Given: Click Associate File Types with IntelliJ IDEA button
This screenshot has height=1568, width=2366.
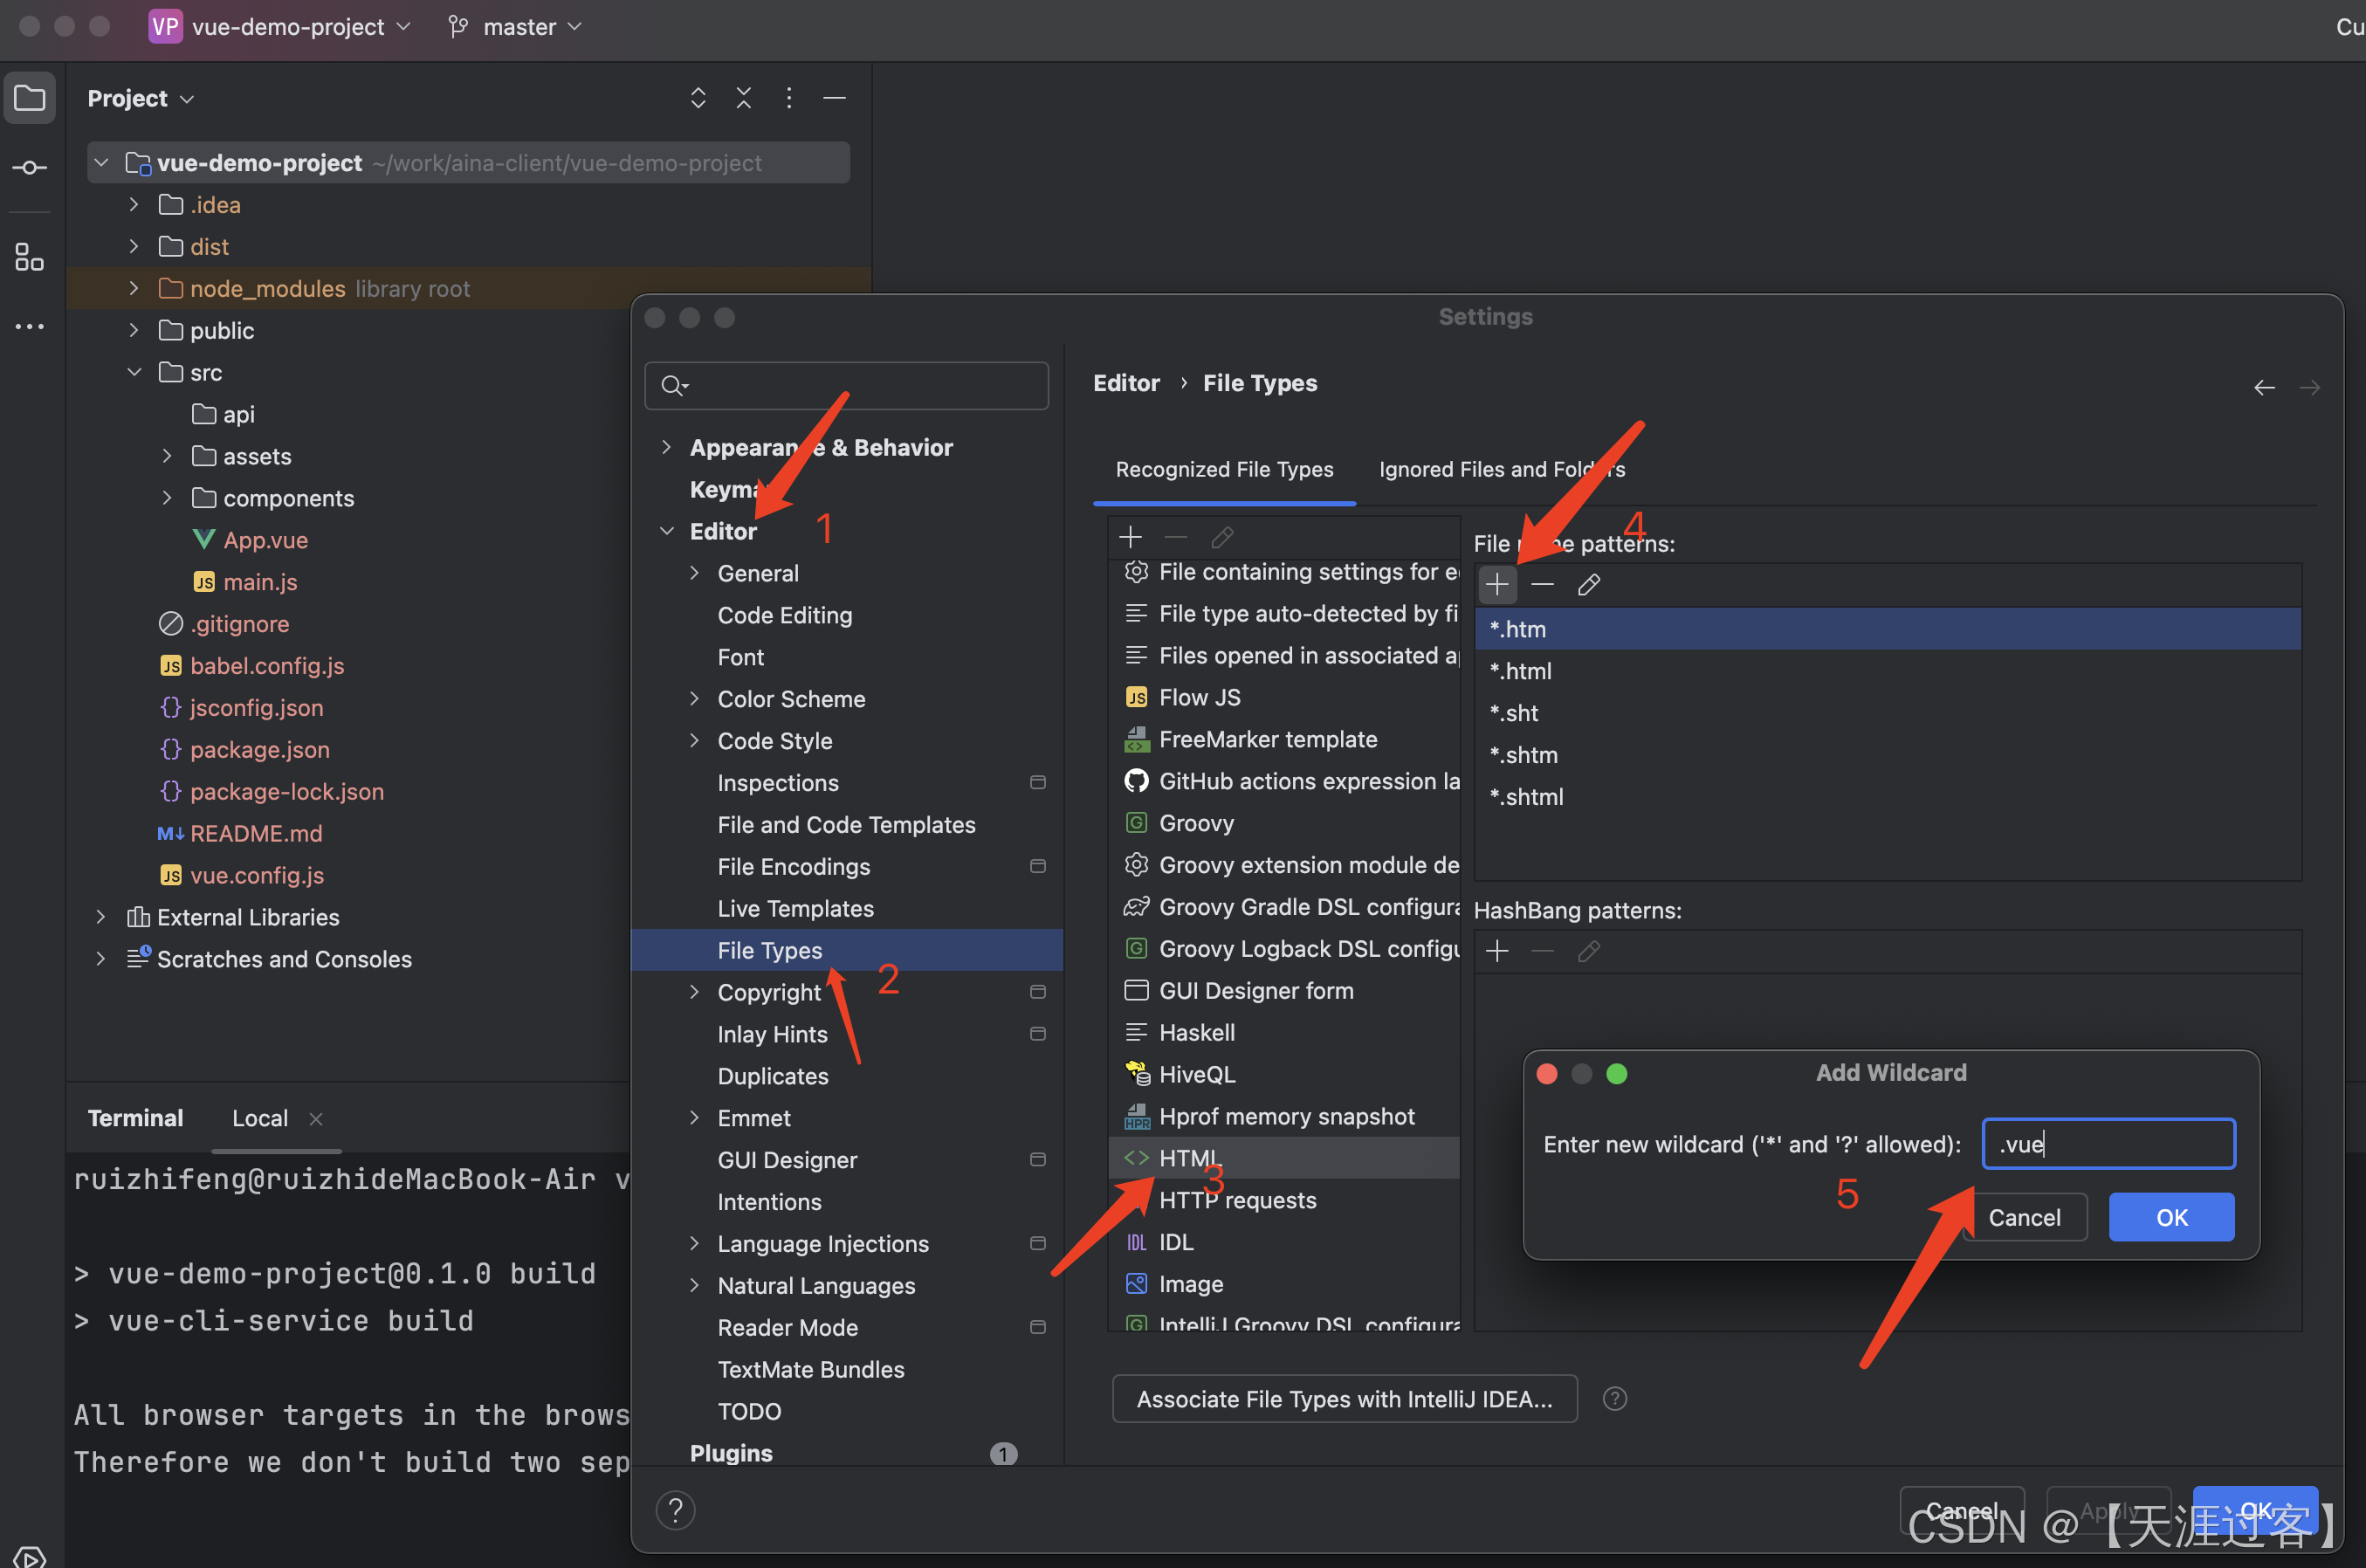Looking at the screenshot, I should [x=1344, y=1397].
